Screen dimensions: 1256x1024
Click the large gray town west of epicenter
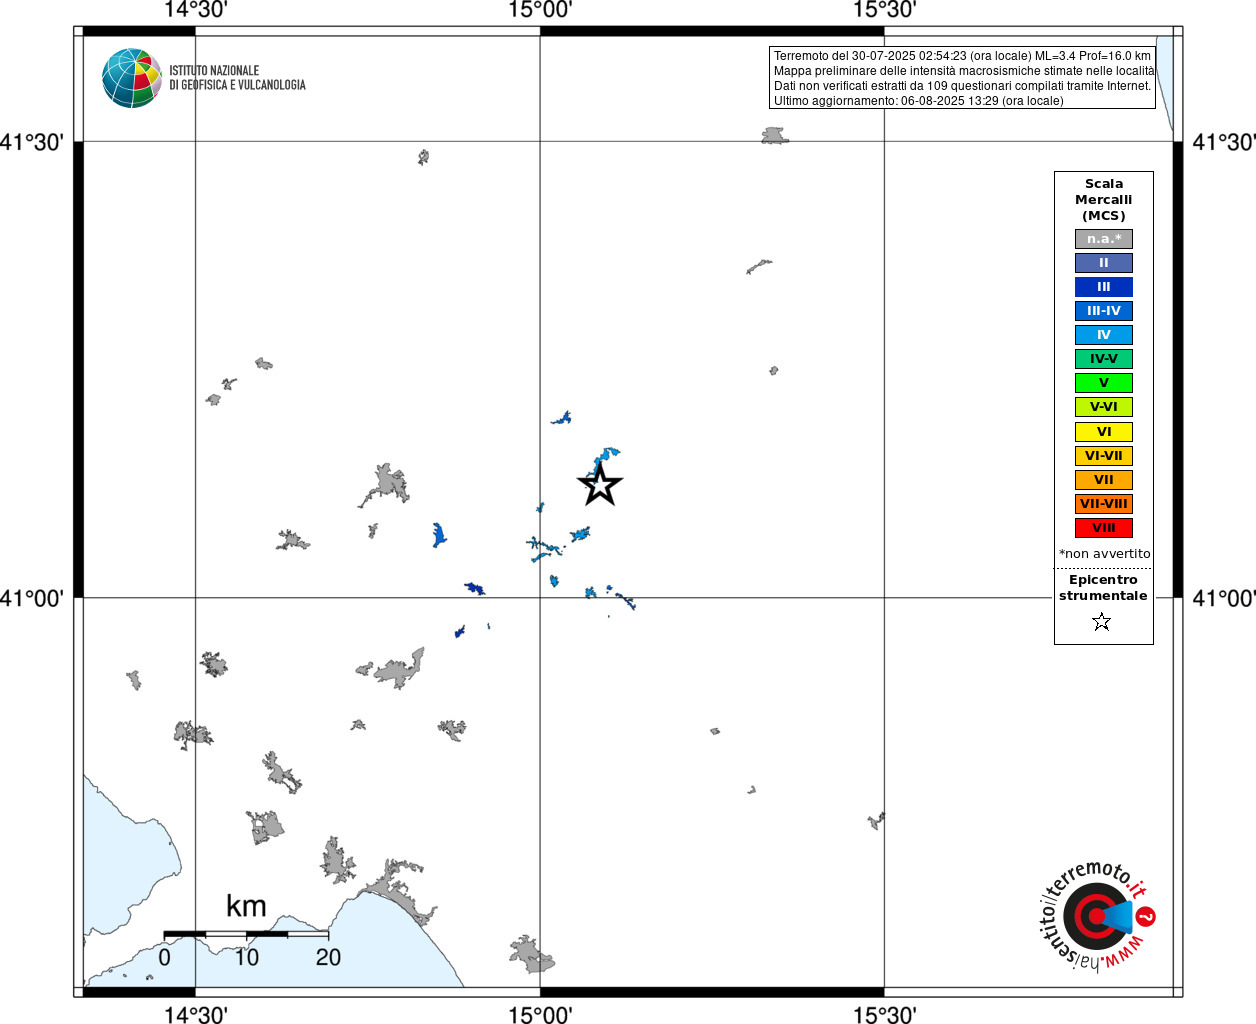pyautogui.click(x=386, y=486)
